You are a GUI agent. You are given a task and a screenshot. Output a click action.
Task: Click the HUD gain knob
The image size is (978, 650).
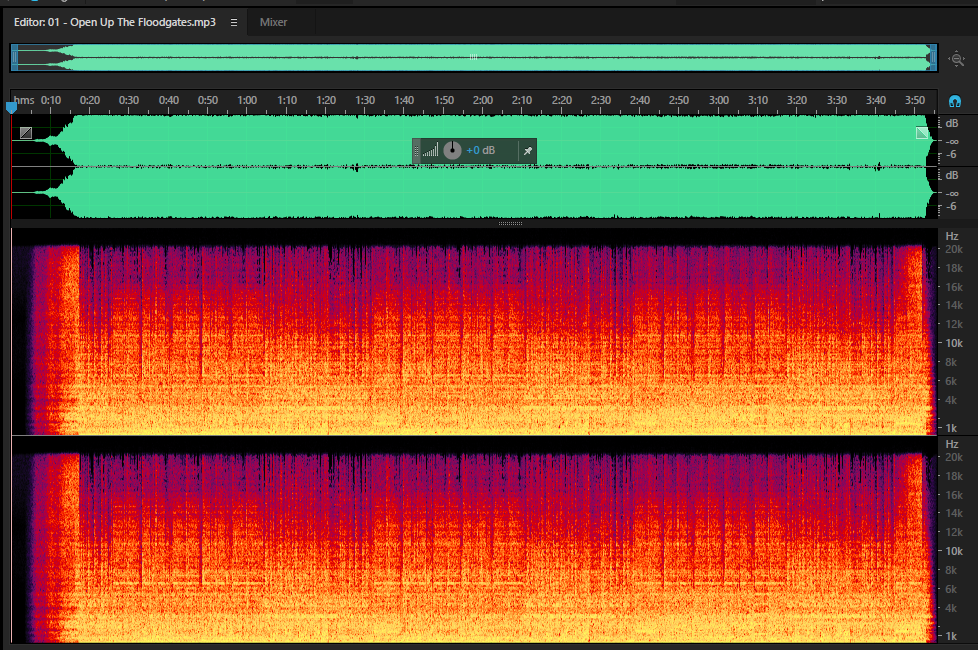(452, 150)
